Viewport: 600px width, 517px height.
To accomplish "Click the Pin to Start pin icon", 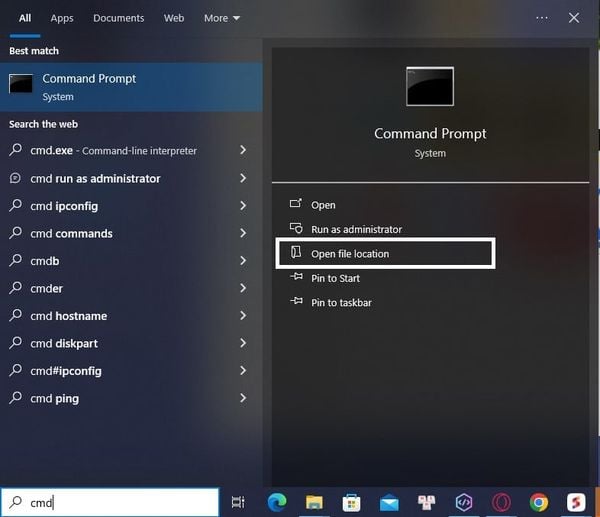I will 297,277.
